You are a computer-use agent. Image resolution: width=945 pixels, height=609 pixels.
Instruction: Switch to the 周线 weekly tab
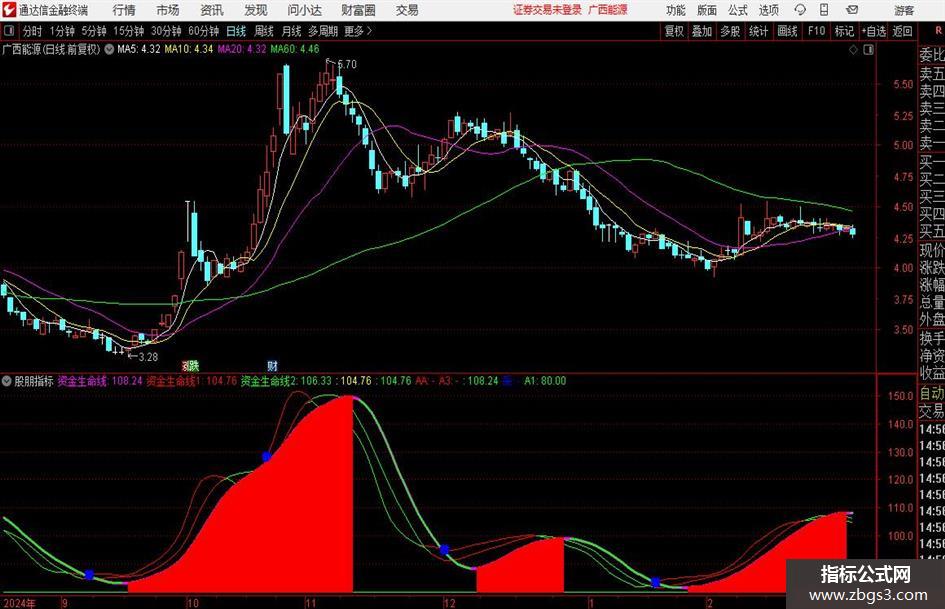tap(263, 31)
